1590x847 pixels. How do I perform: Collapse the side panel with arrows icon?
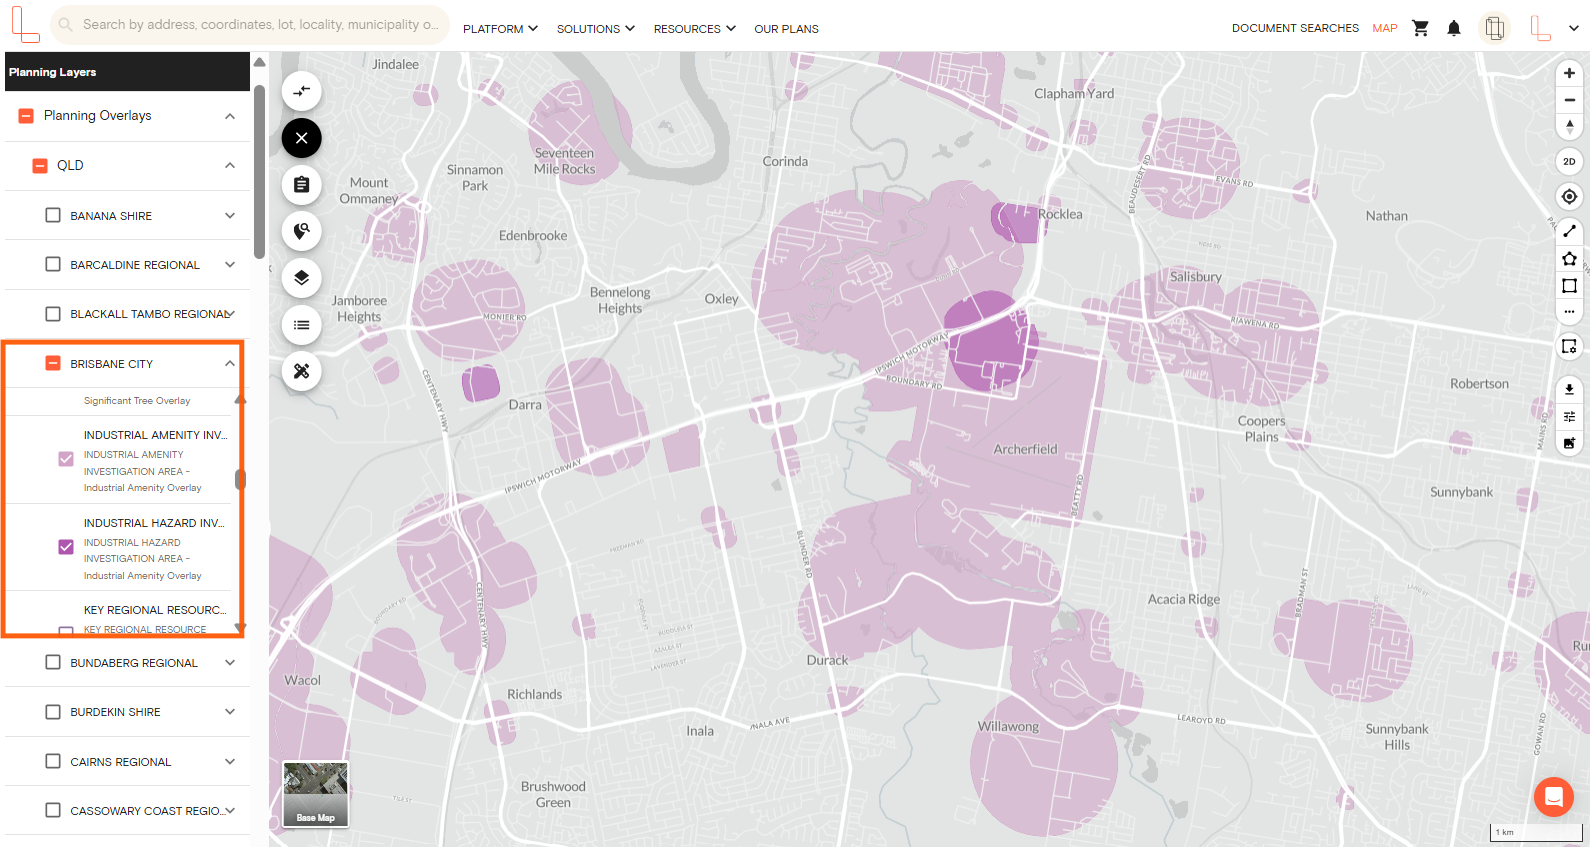point(301,91)
